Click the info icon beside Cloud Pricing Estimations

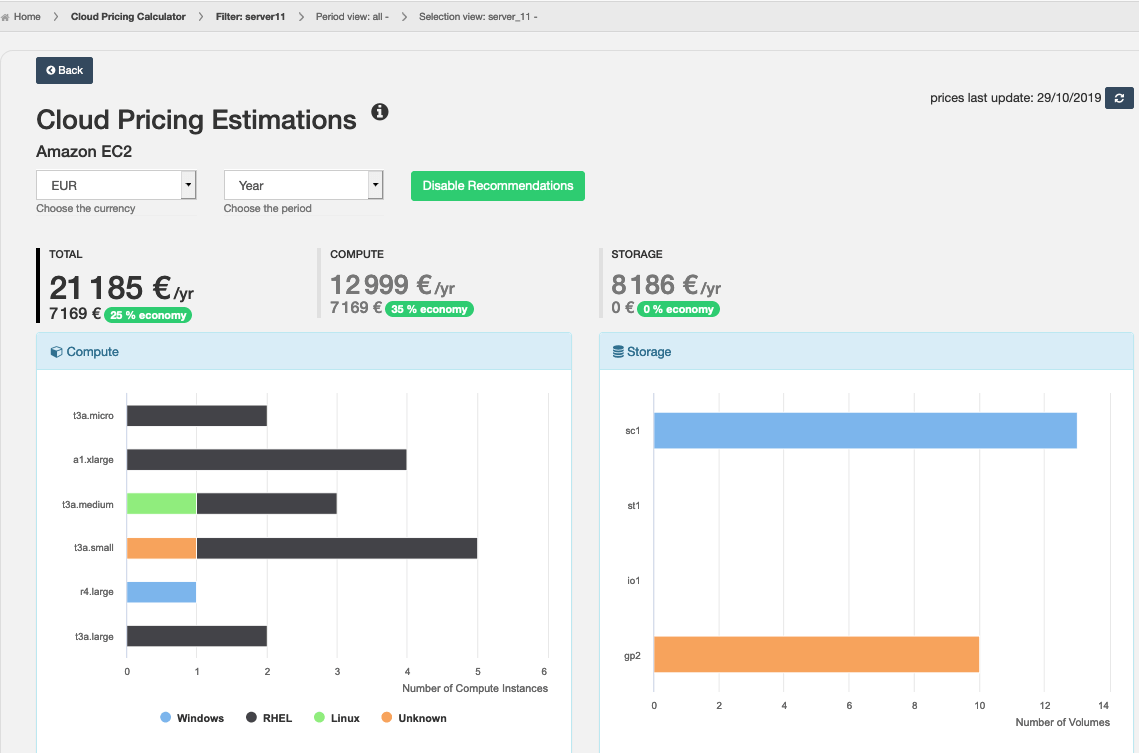coord(380,112)
